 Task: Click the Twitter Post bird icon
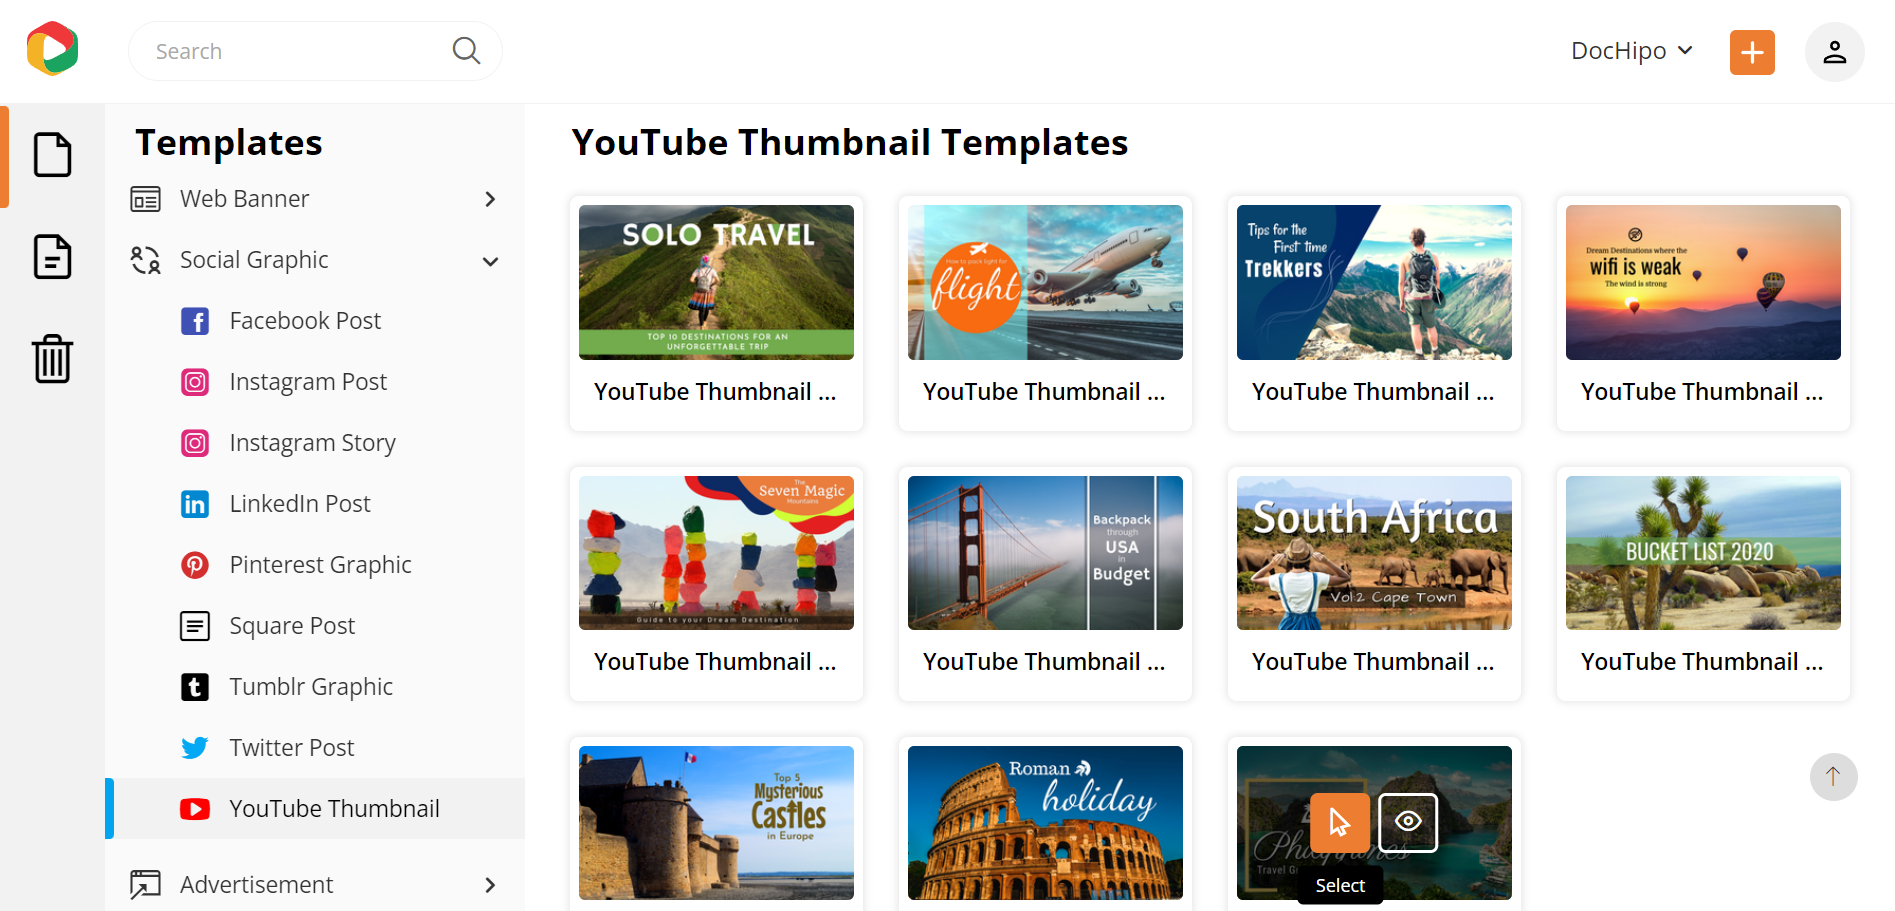[x=195, y=747]
